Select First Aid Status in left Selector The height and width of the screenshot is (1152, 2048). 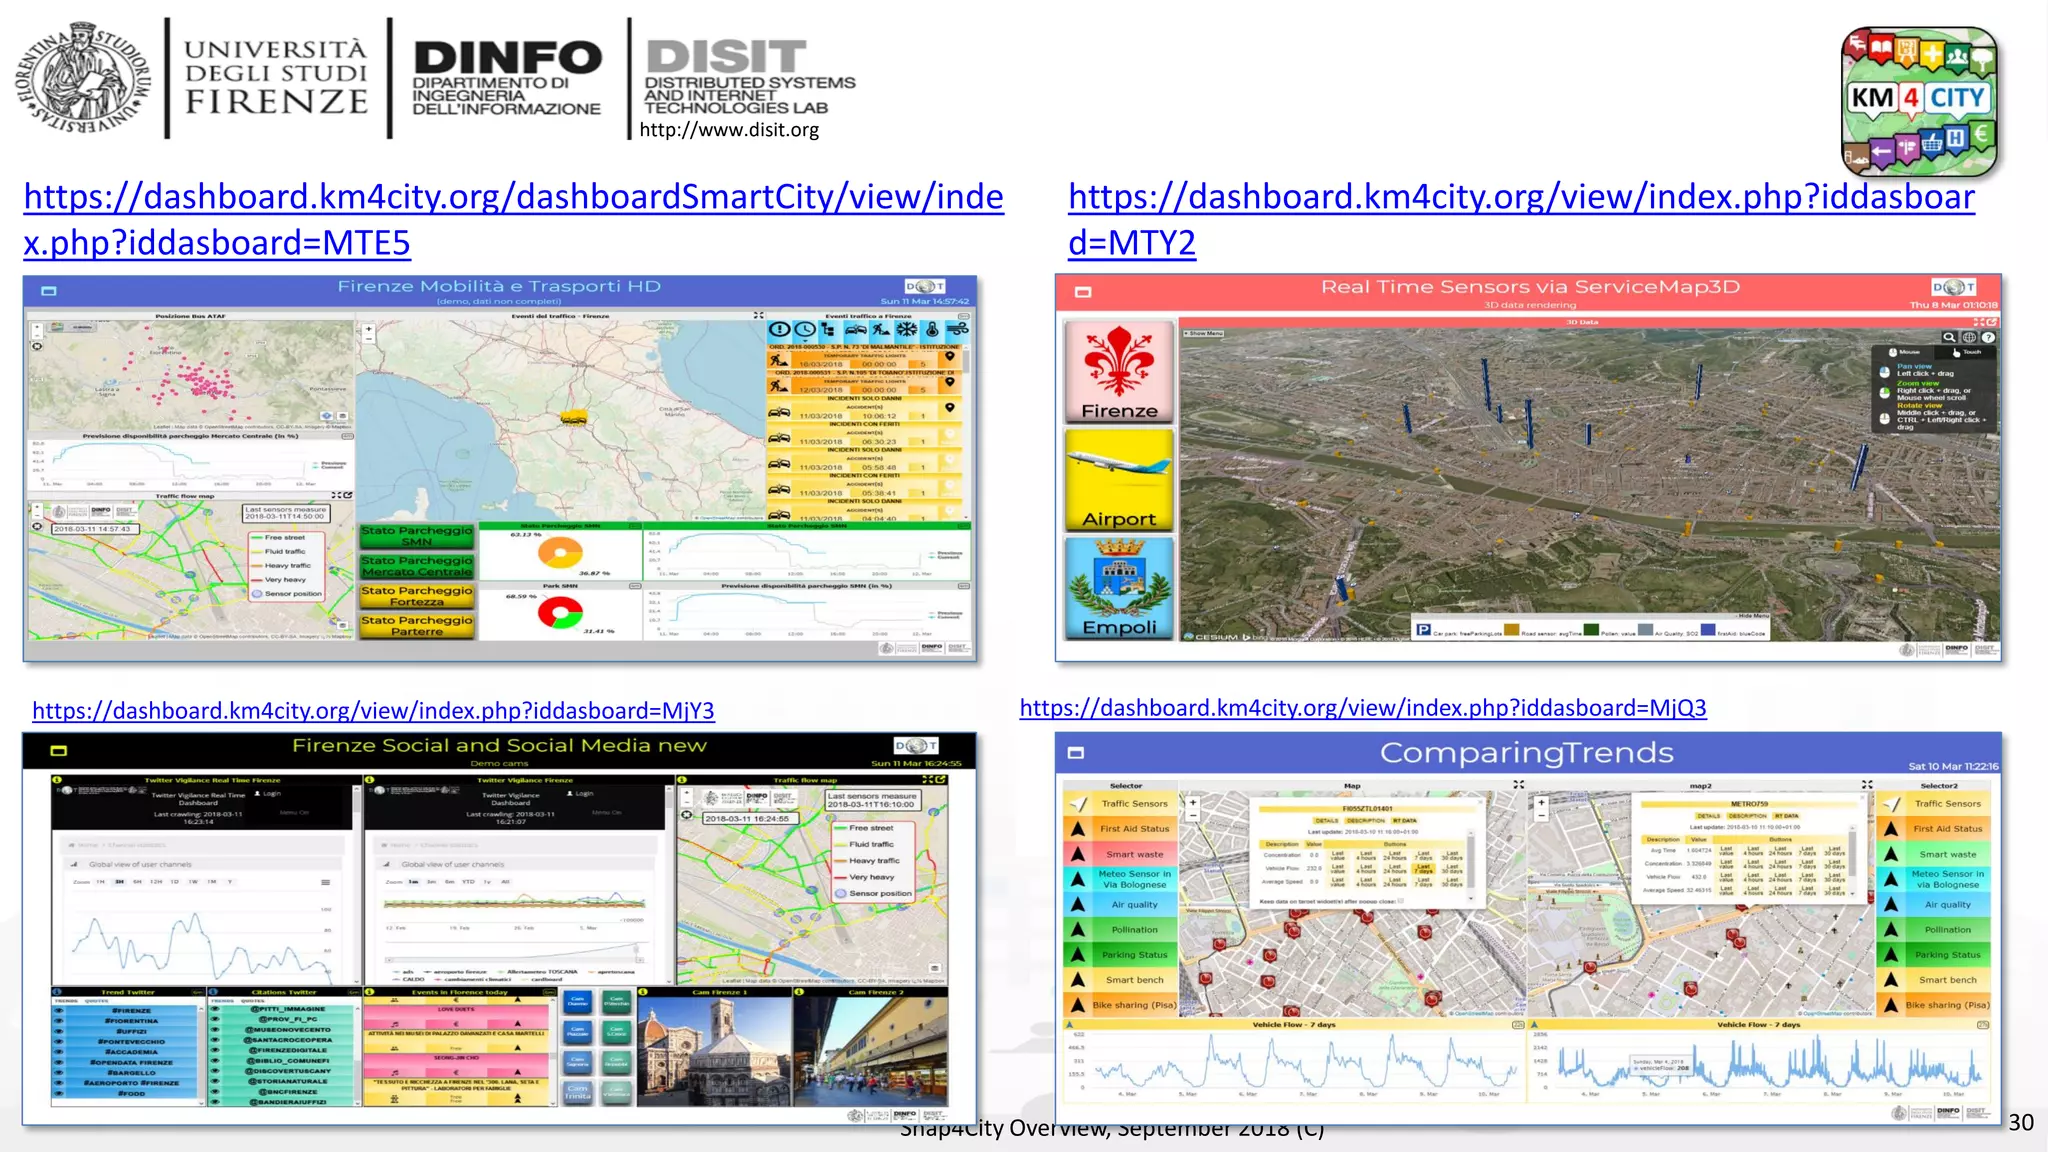[1120, 829]
